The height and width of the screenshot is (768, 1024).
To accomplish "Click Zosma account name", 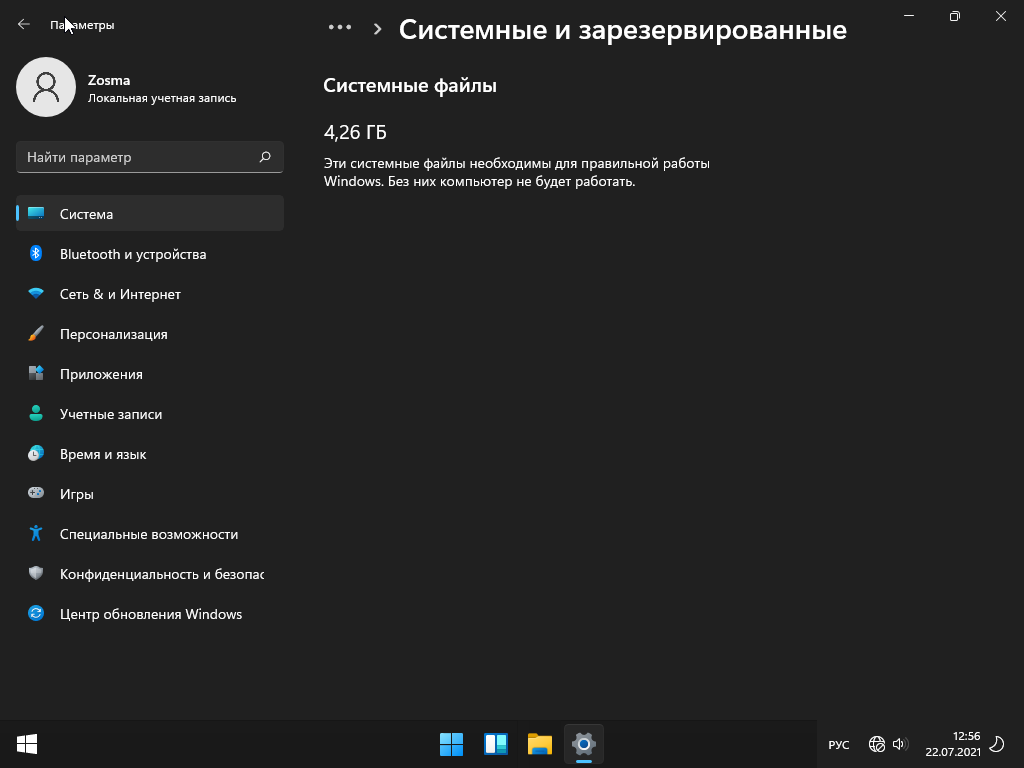I will pos(109,80).
